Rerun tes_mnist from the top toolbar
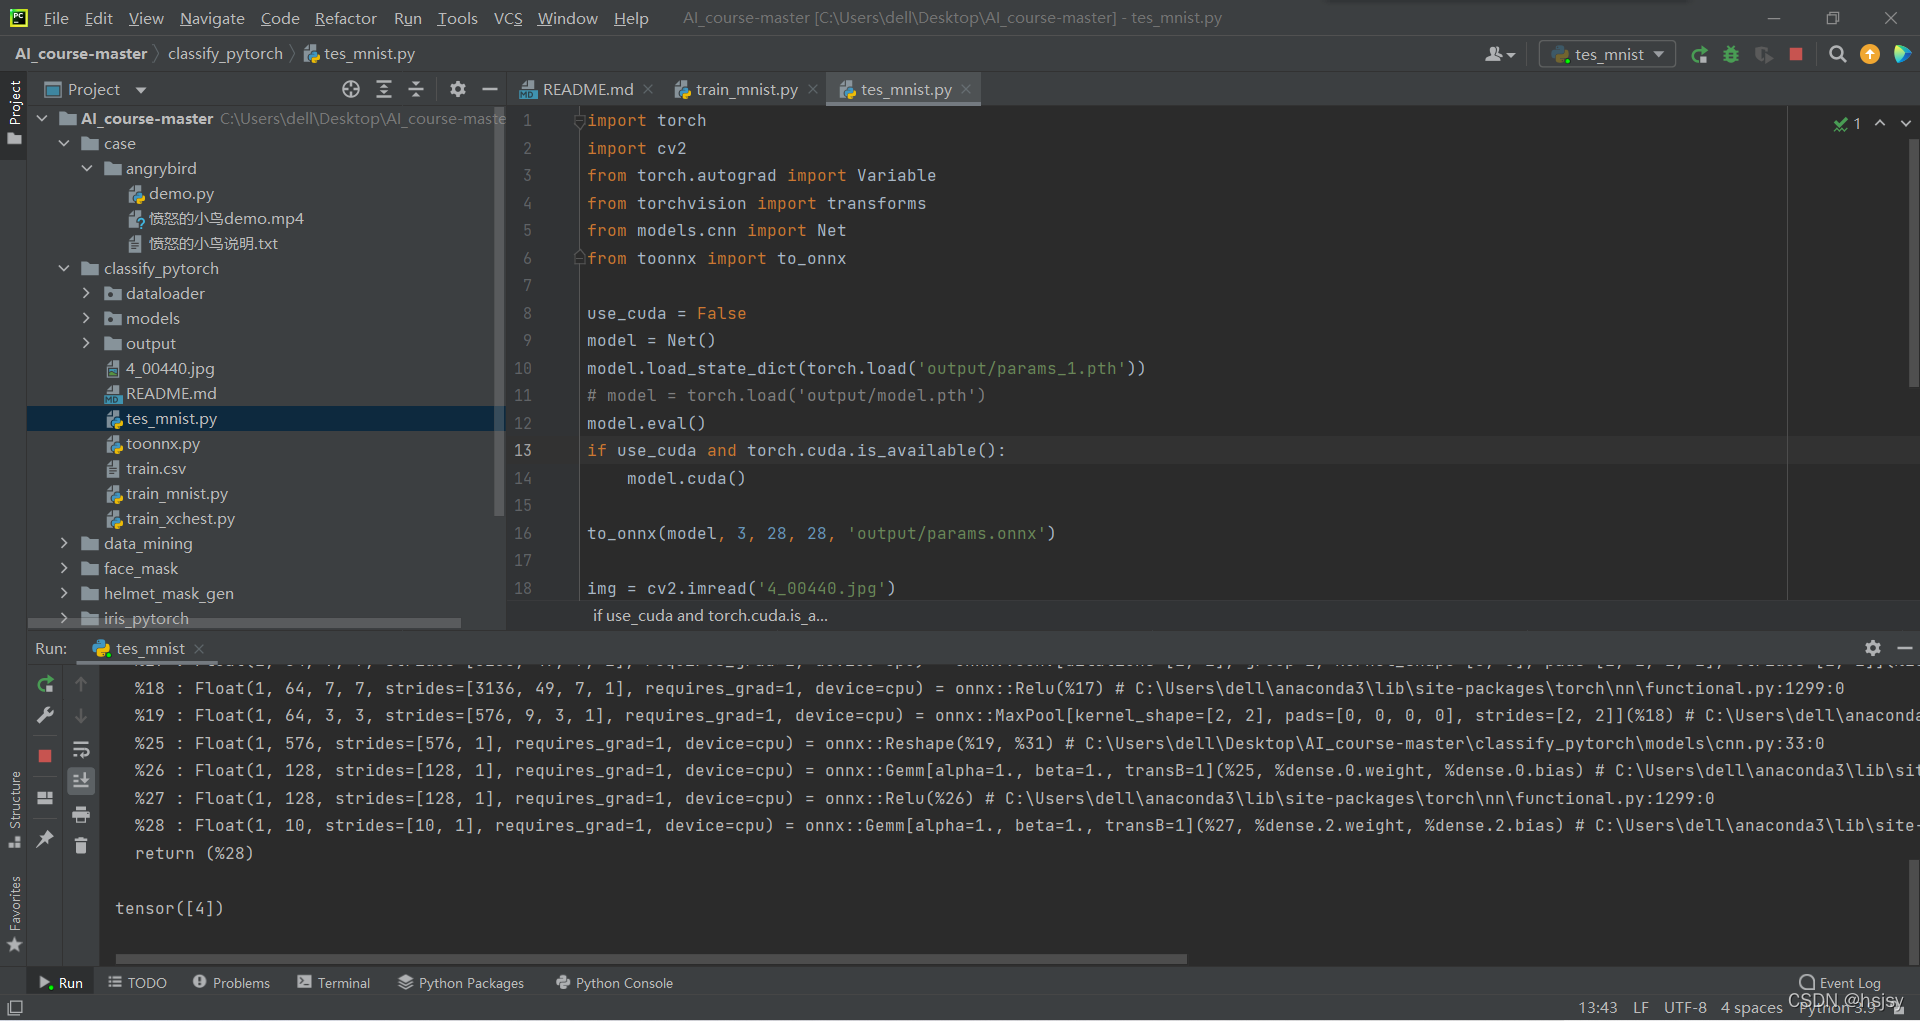The height and width of the screenshot is (1021, 1920). [x=1699, y=55]
